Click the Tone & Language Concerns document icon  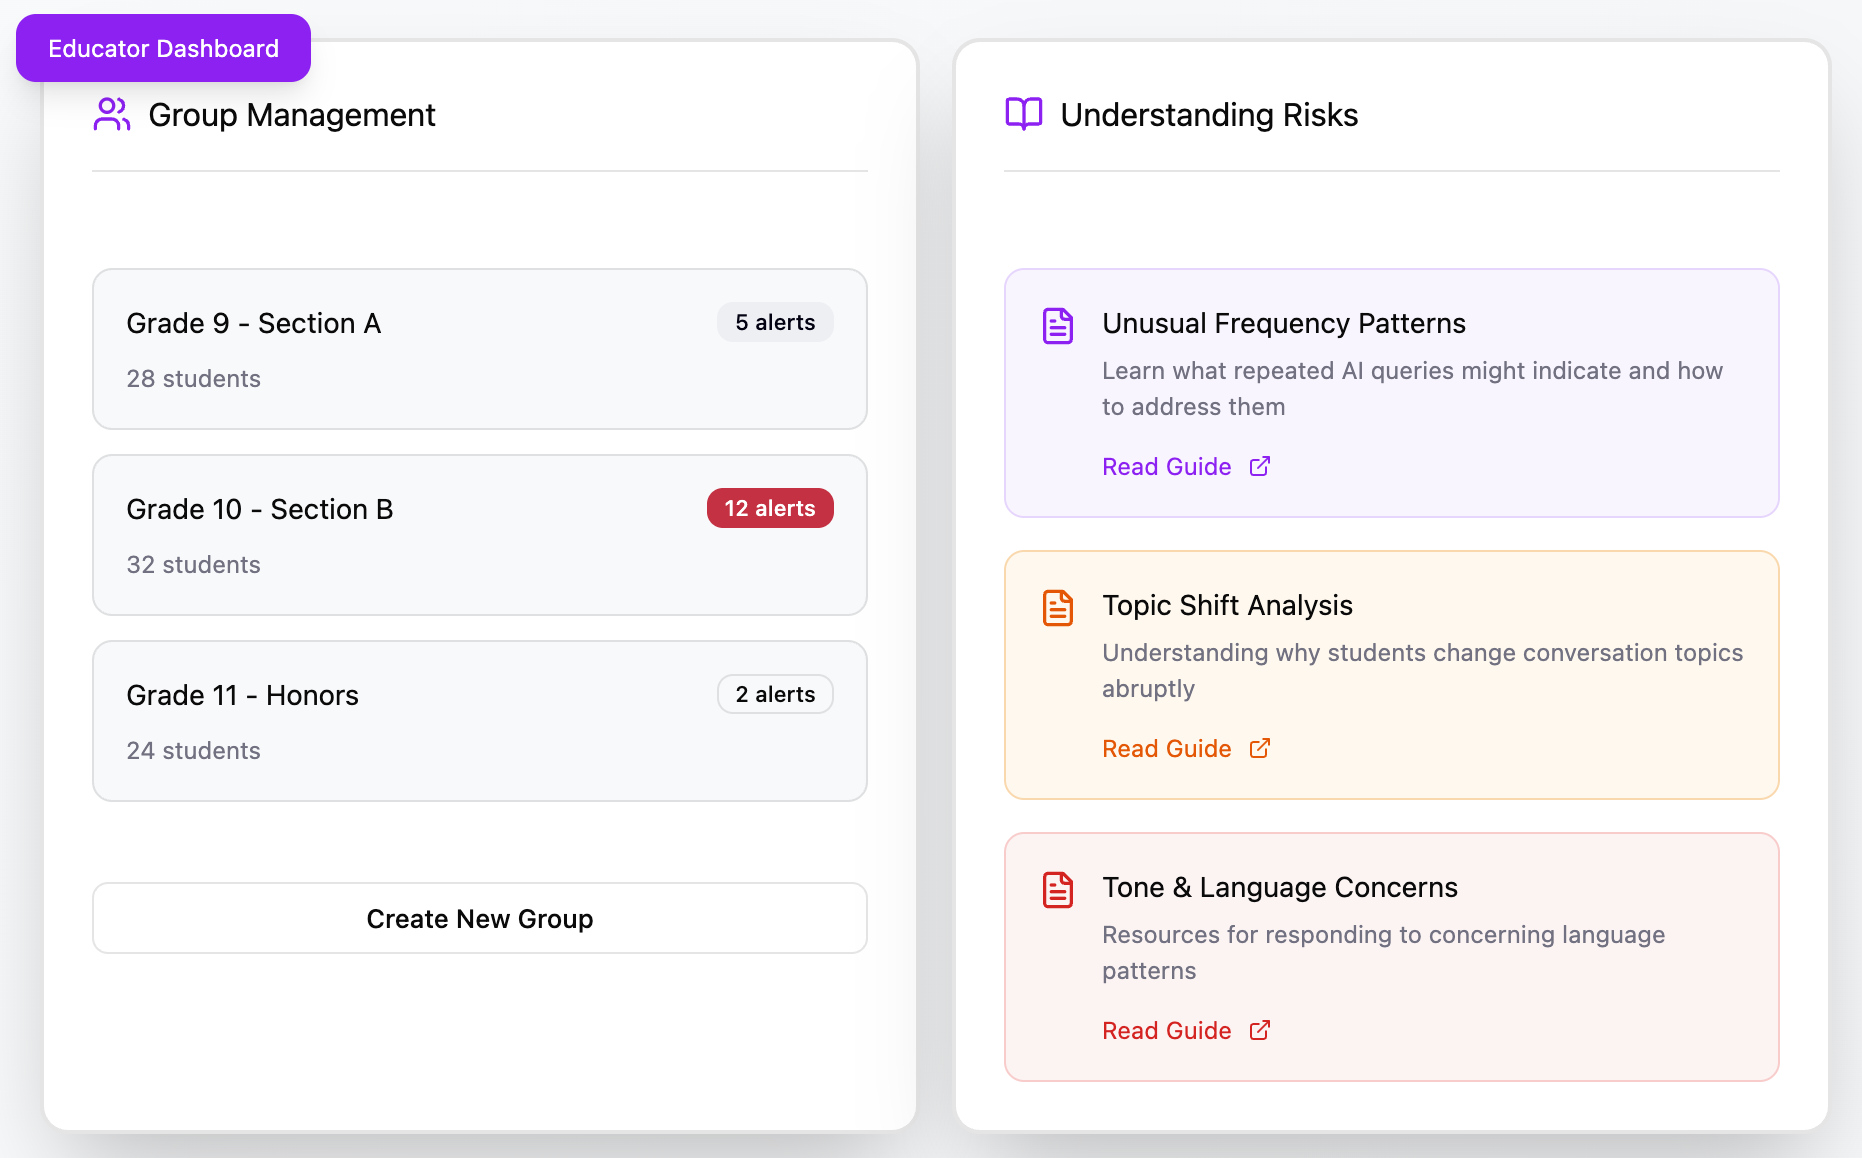(1056, 889)
